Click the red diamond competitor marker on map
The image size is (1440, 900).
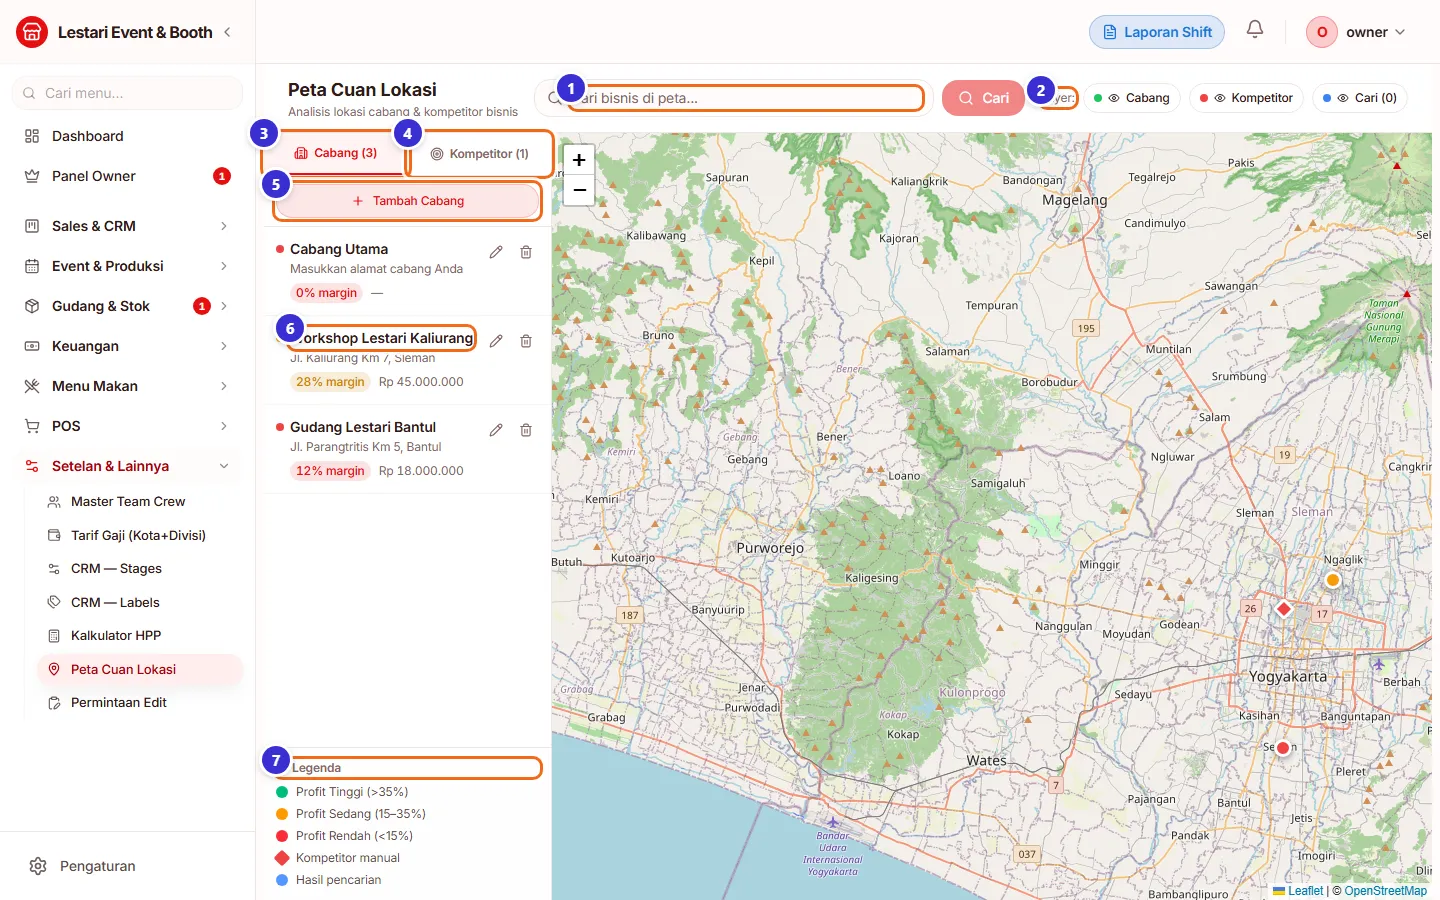pos(1284,608)
